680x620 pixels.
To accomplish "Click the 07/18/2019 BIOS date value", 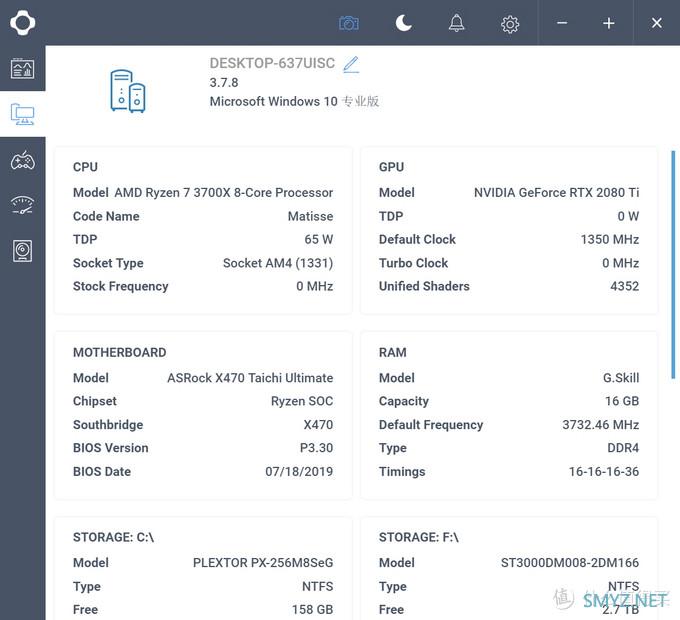I will [299, 472].
